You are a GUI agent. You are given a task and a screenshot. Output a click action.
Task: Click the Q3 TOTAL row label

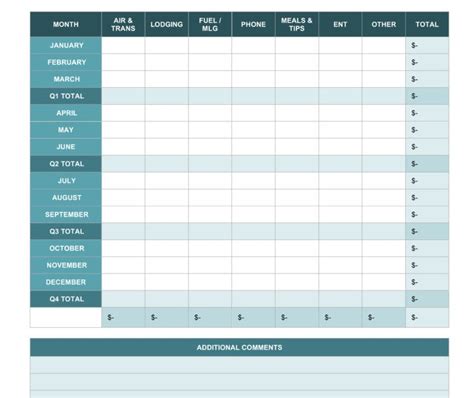pos(66,232)
